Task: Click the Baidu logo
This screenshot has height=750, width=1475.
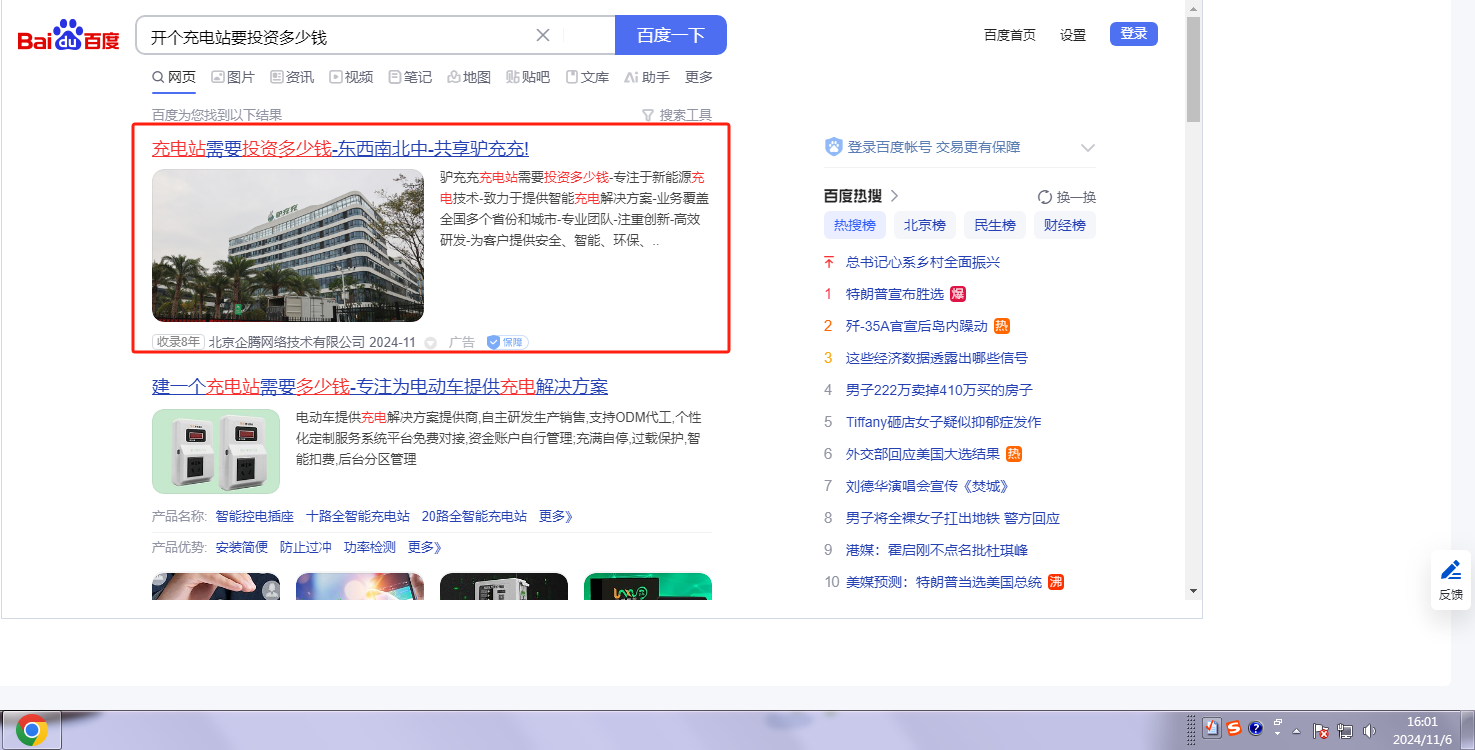Action: [68, 37]
